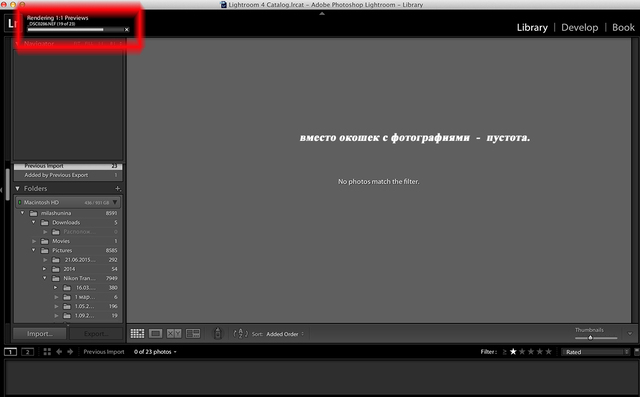Collapse the Pictures folder
Viewport: 640px width, 397px height.
click(x=33, y=250)
